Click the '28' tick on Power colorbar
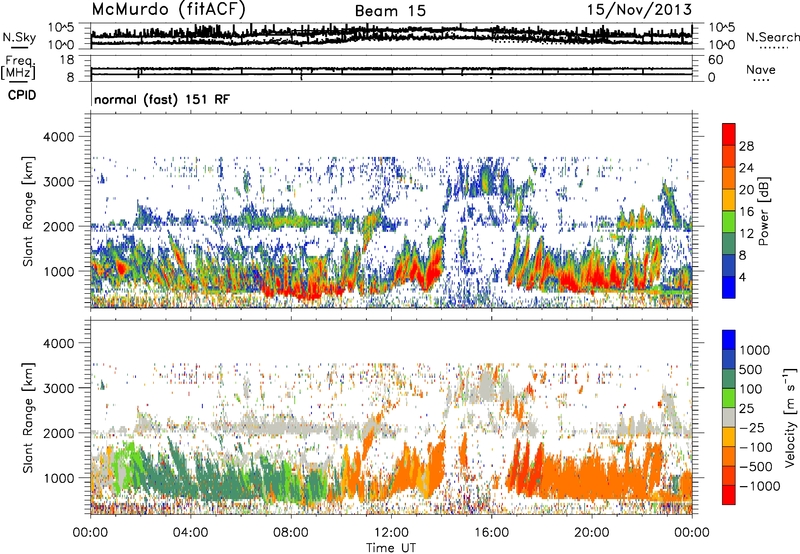The width and height of the screenshot is (800, 554). coord(746,146)
